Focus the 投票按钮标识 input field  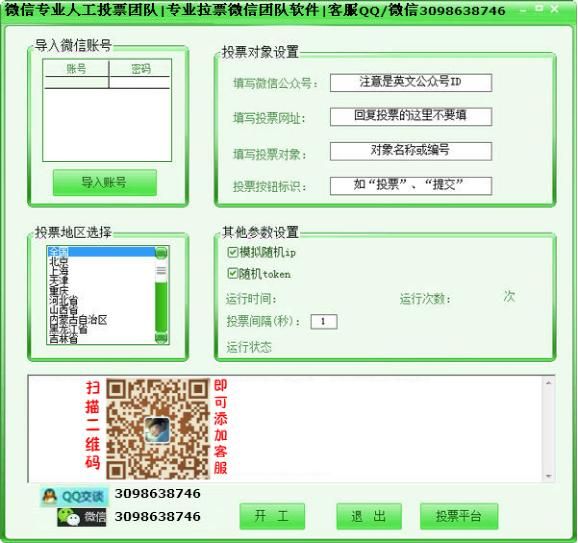tap(411, 185)
